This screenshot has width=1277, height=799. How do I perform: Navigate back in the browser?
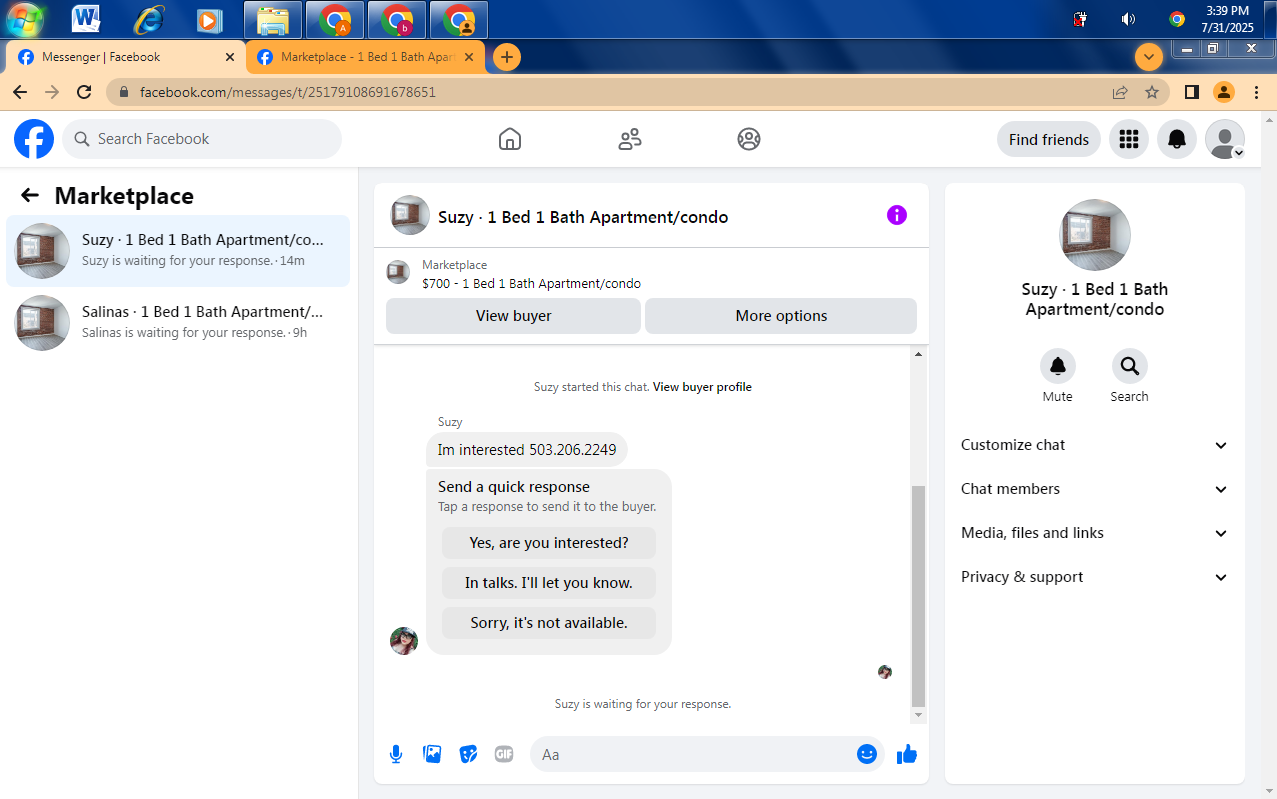point(20,92)
